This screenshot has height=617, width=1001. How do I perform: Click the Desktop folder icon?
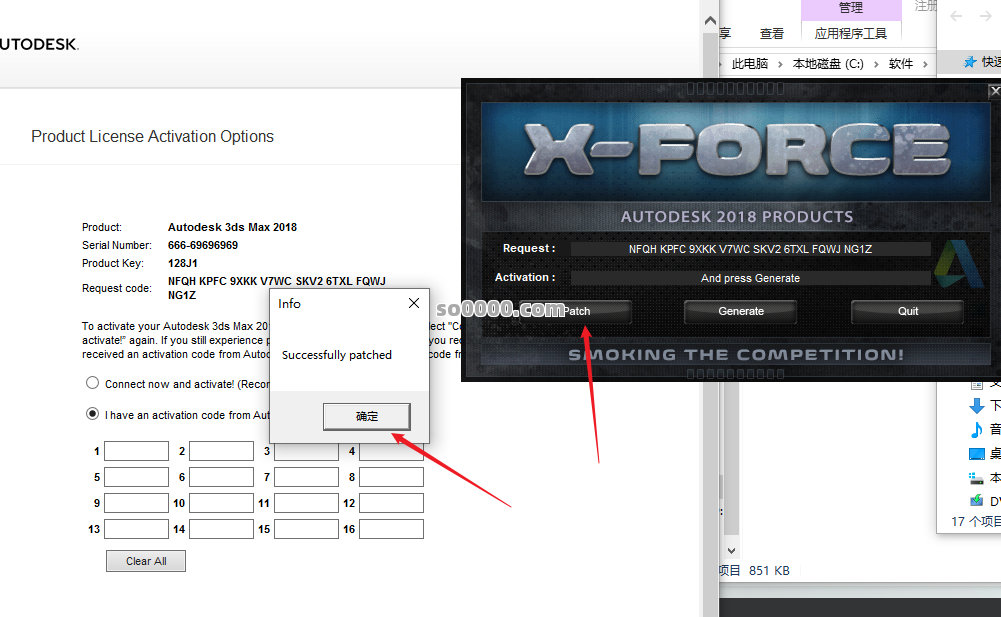coord(977,454)
